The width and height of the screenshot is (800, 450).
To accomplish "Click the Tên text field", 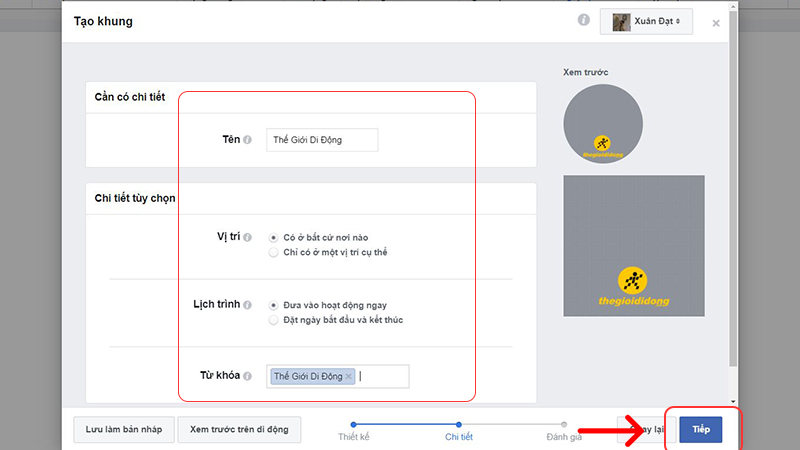I will coord(322,140).
